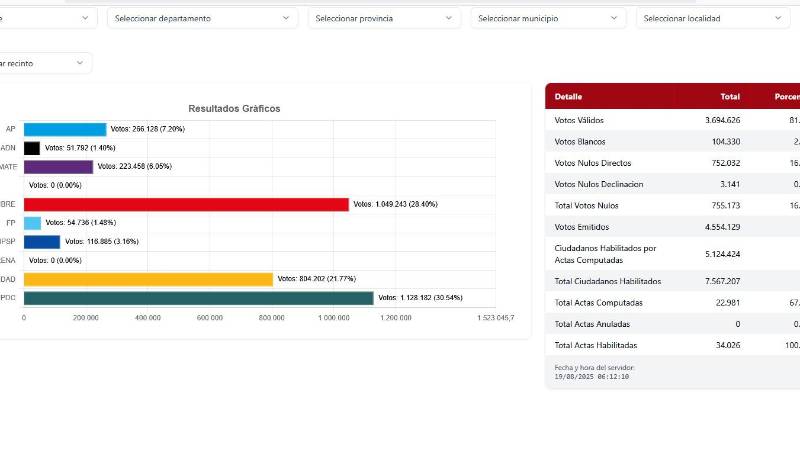Select the black ADN bar
800x450 pixels.
tap(32, 148)
